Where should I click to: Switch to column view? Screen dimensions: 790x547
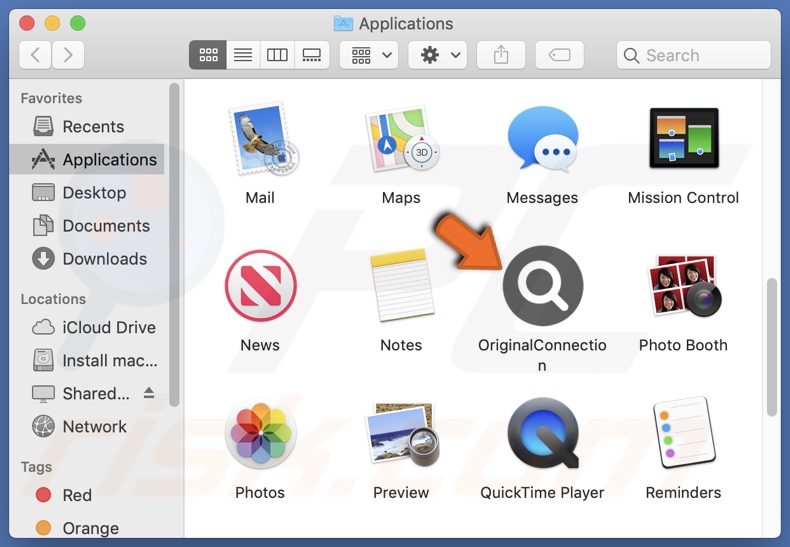point(277,55)
